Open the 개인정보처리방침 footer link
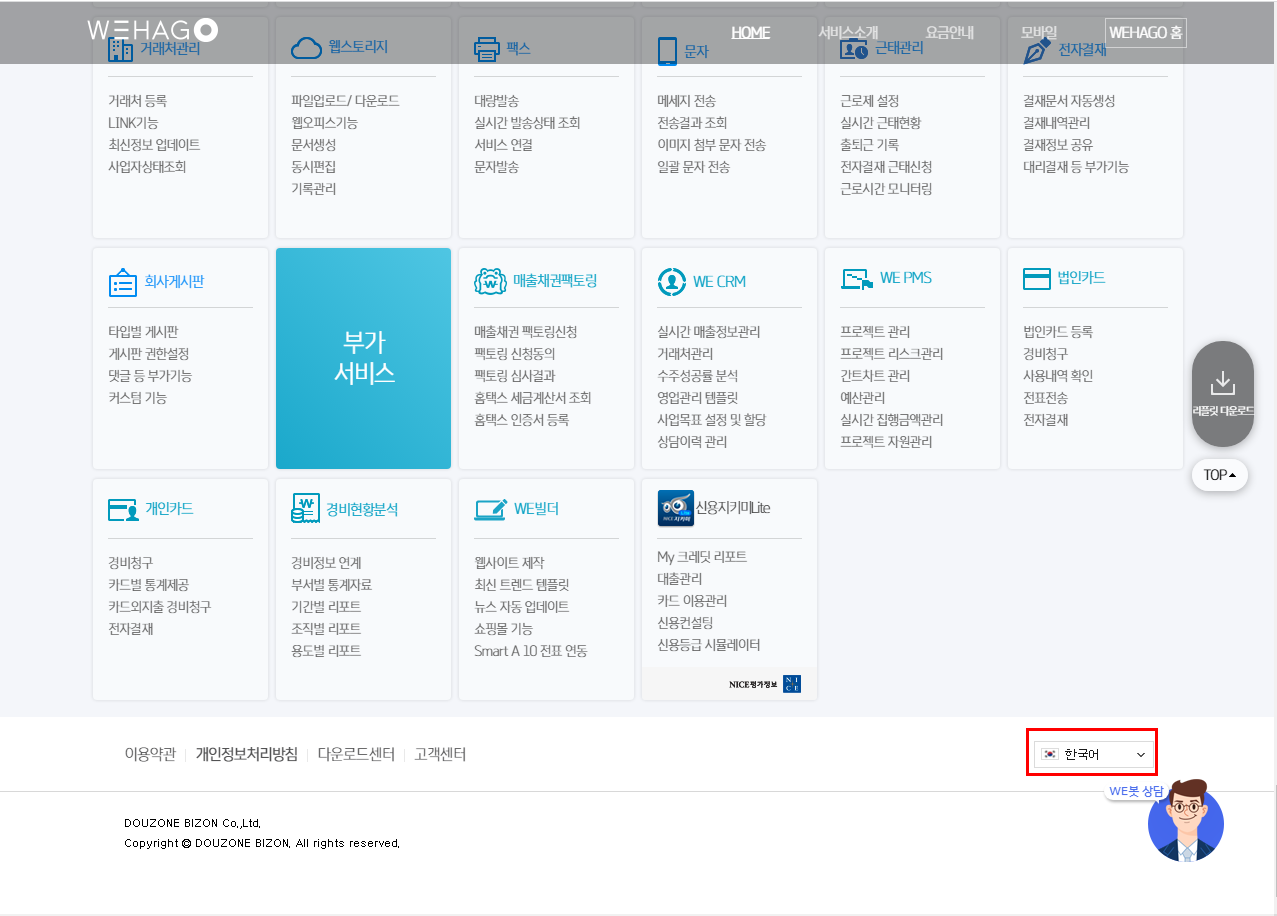Image resolution: width=1277 pixels, height=916 pixels. point(246,754)
